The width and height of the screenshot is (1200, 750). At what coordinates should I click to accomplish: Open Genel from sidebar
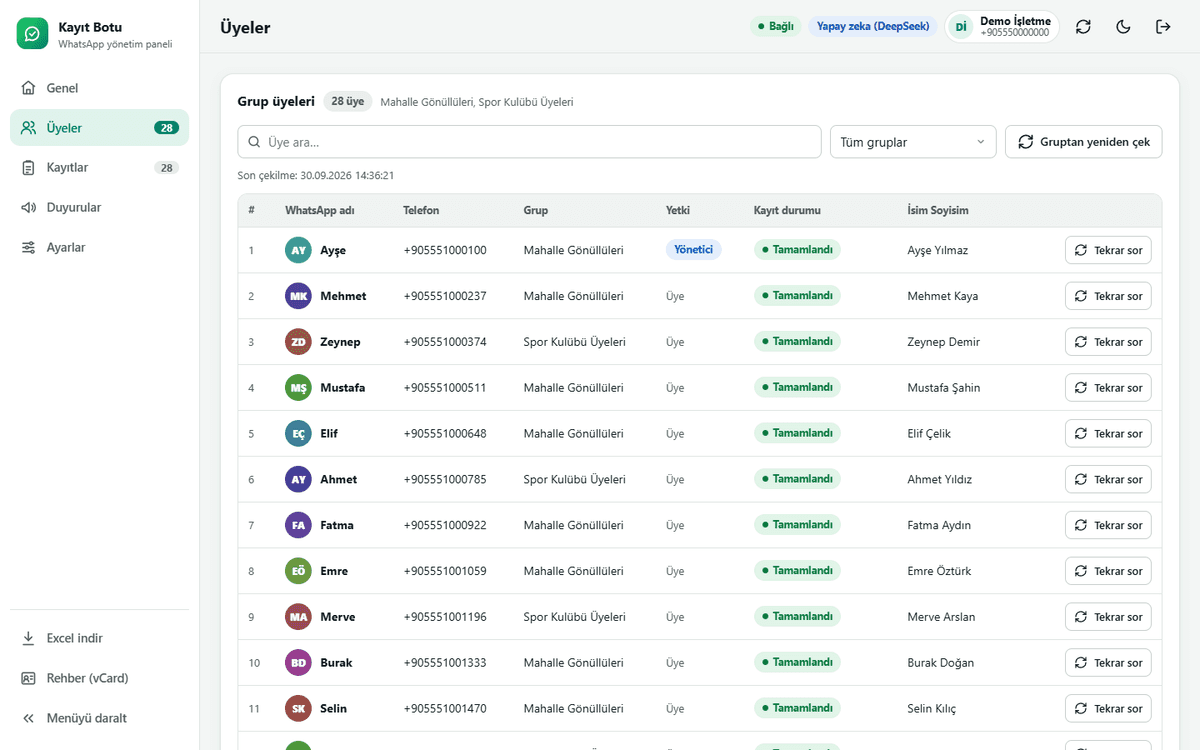point(99,88)
